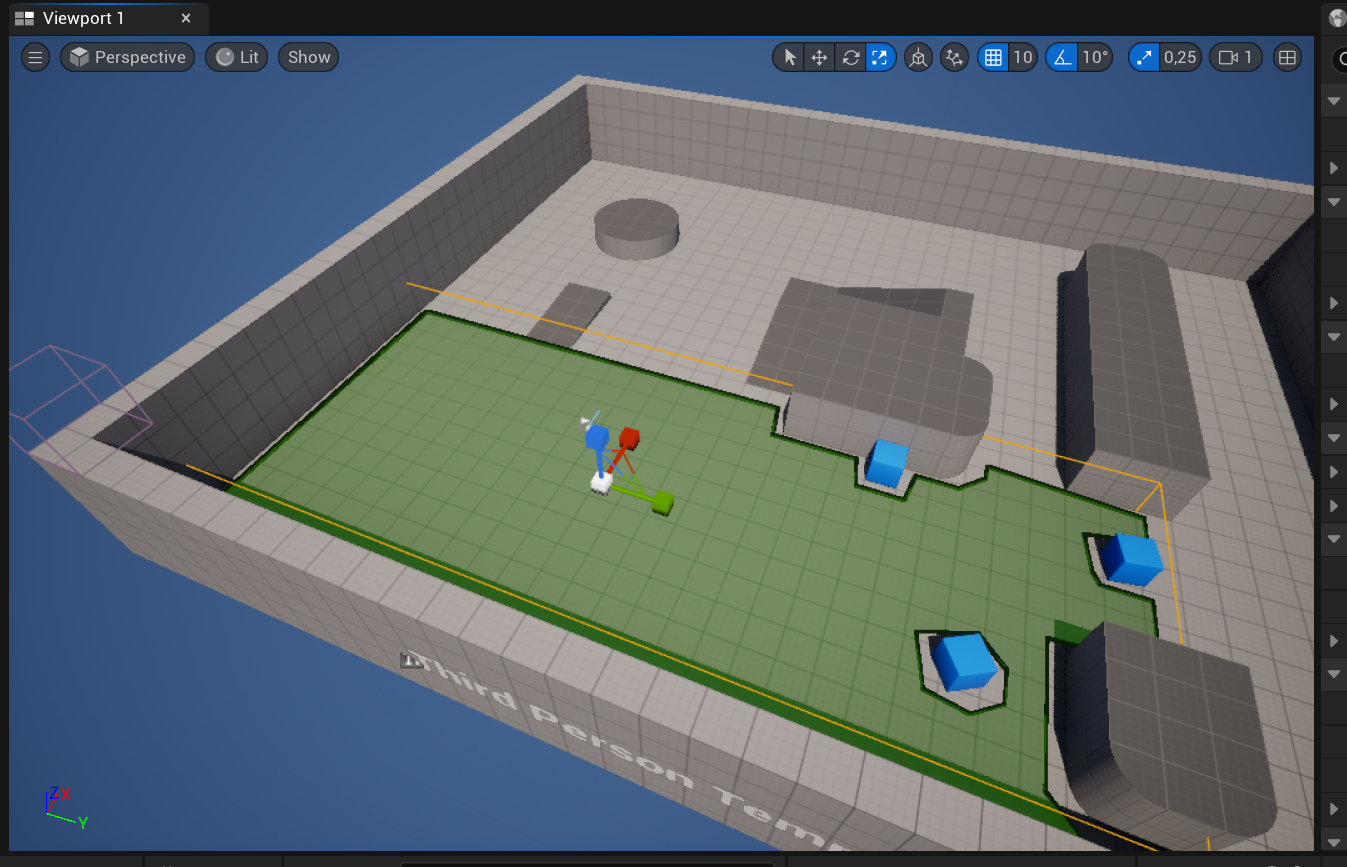Toggle scale snapping
Screen dimensions: 1347x867
[x=1144, y=57]
